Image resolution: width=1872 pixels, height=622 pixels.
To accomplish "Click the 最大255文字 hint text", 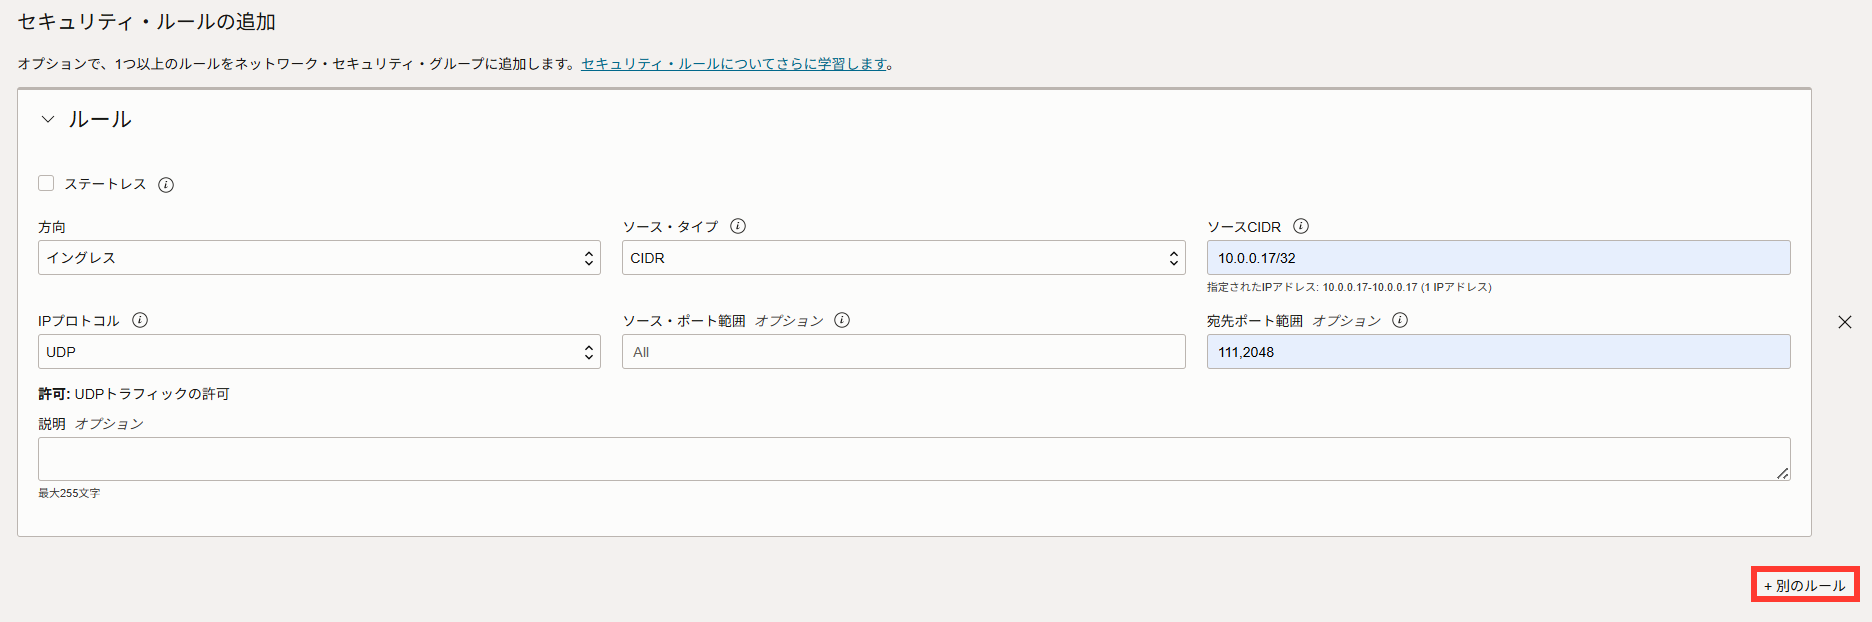I will pyautogui.click(x=69, y=493).
